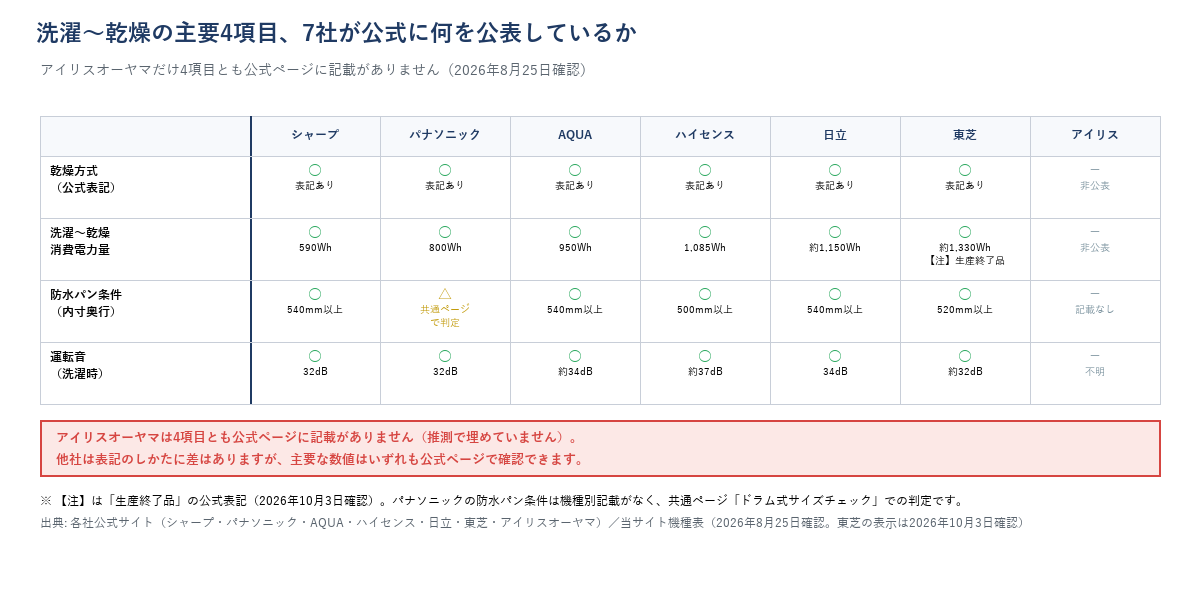The image size is (1200, 600).
Task: Click the 34dB value for 日立
Action: click(835, 372)
